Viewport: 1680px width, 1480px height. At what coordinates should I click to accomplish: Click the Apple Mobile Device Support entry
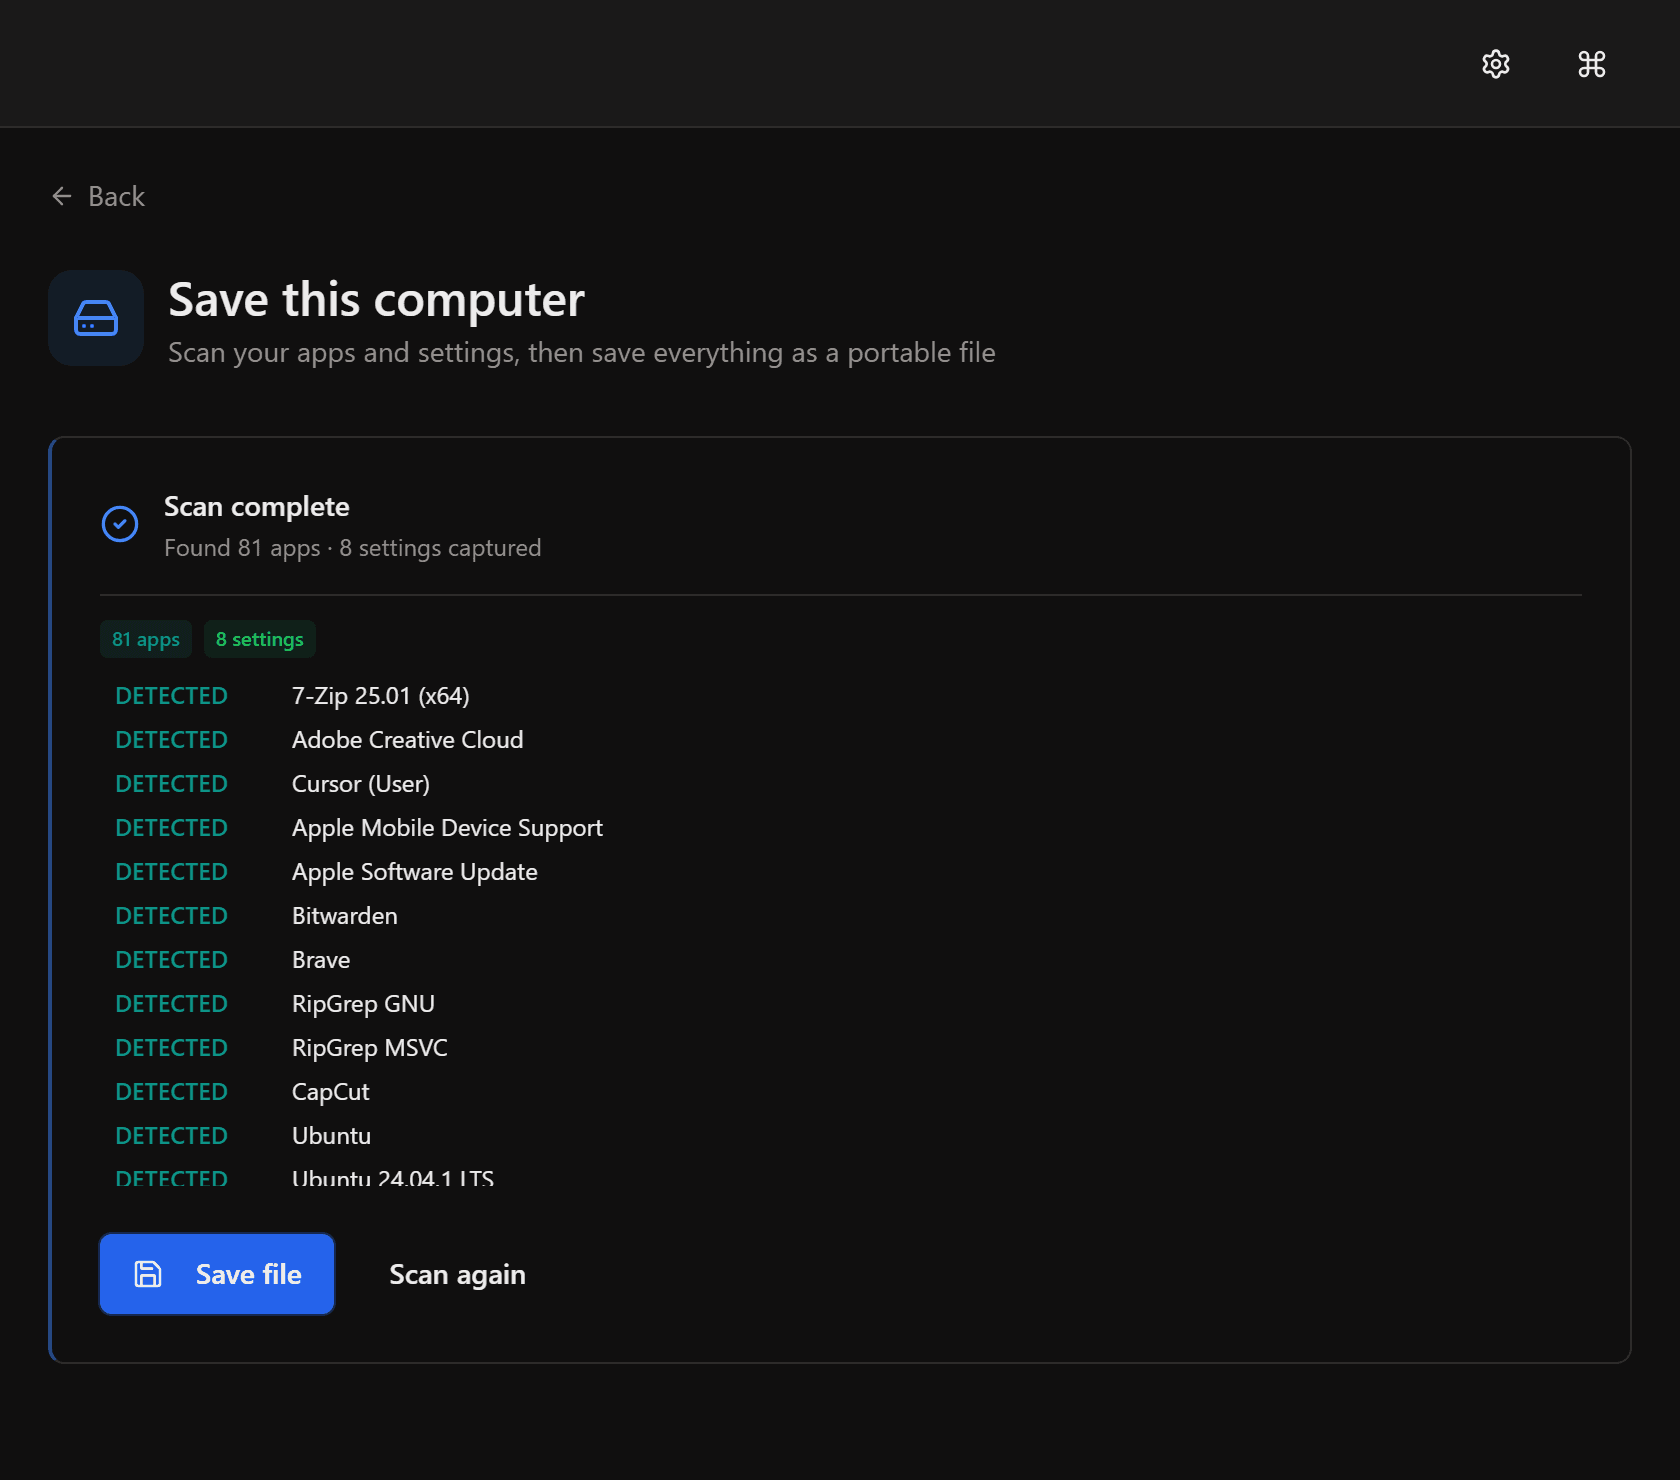pyautogui.click(x=447, y=828)
